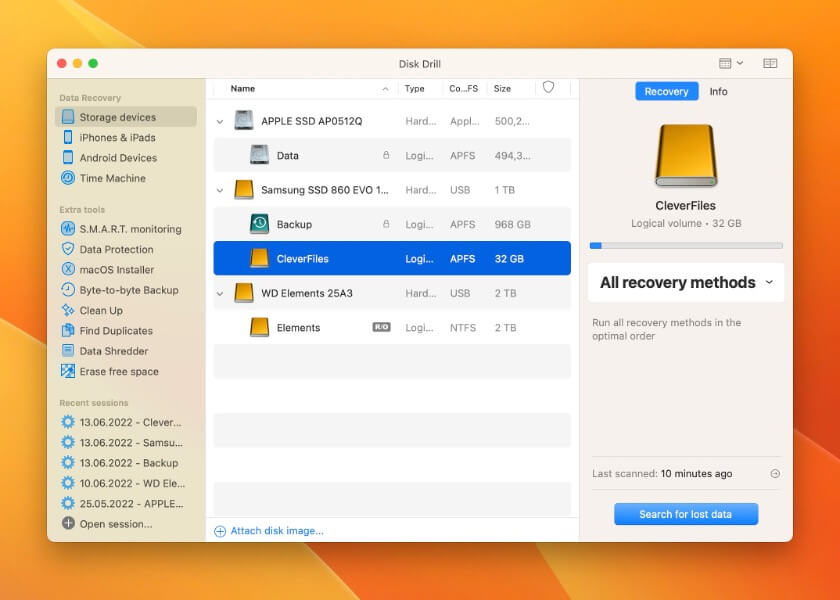
Task: Click Attach disk image link
Action: pyautogui.click(x=276, y=531)
